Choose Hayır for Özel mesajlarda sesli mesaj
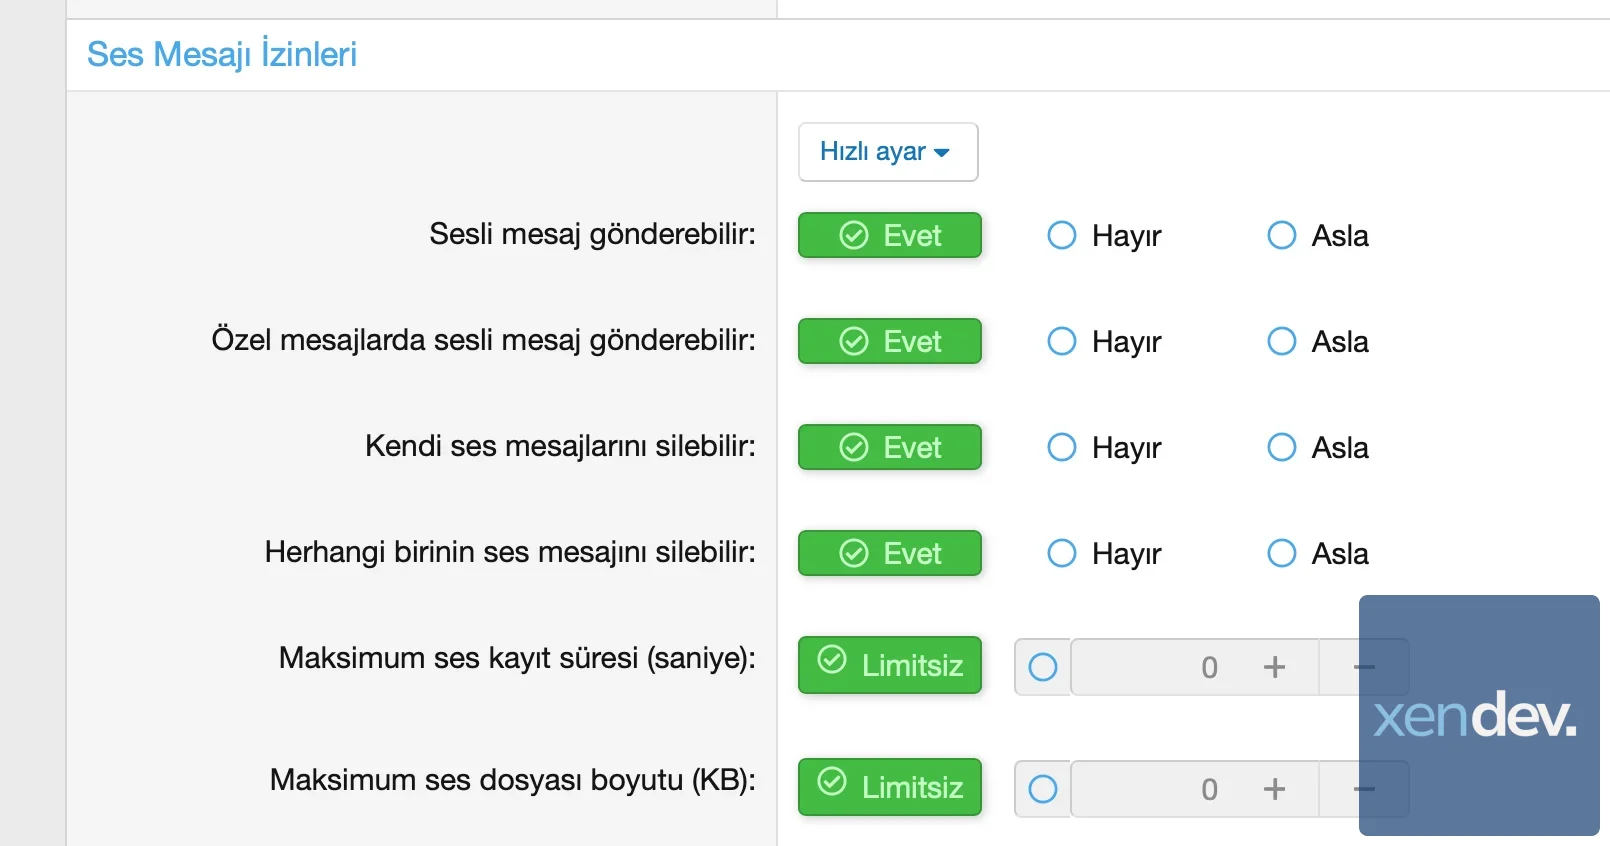 coord(1062,341)
